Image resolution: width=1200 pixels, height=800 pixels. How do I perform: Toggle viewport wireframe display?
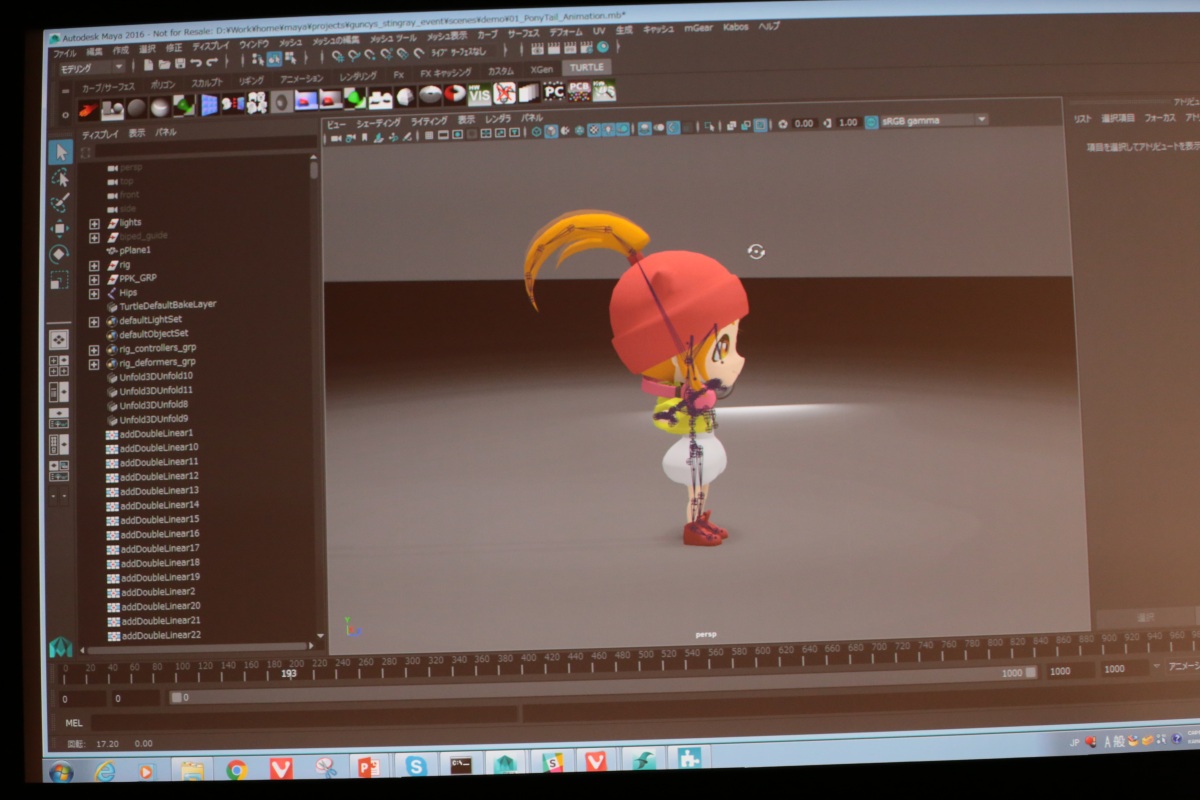click(535, 130)
